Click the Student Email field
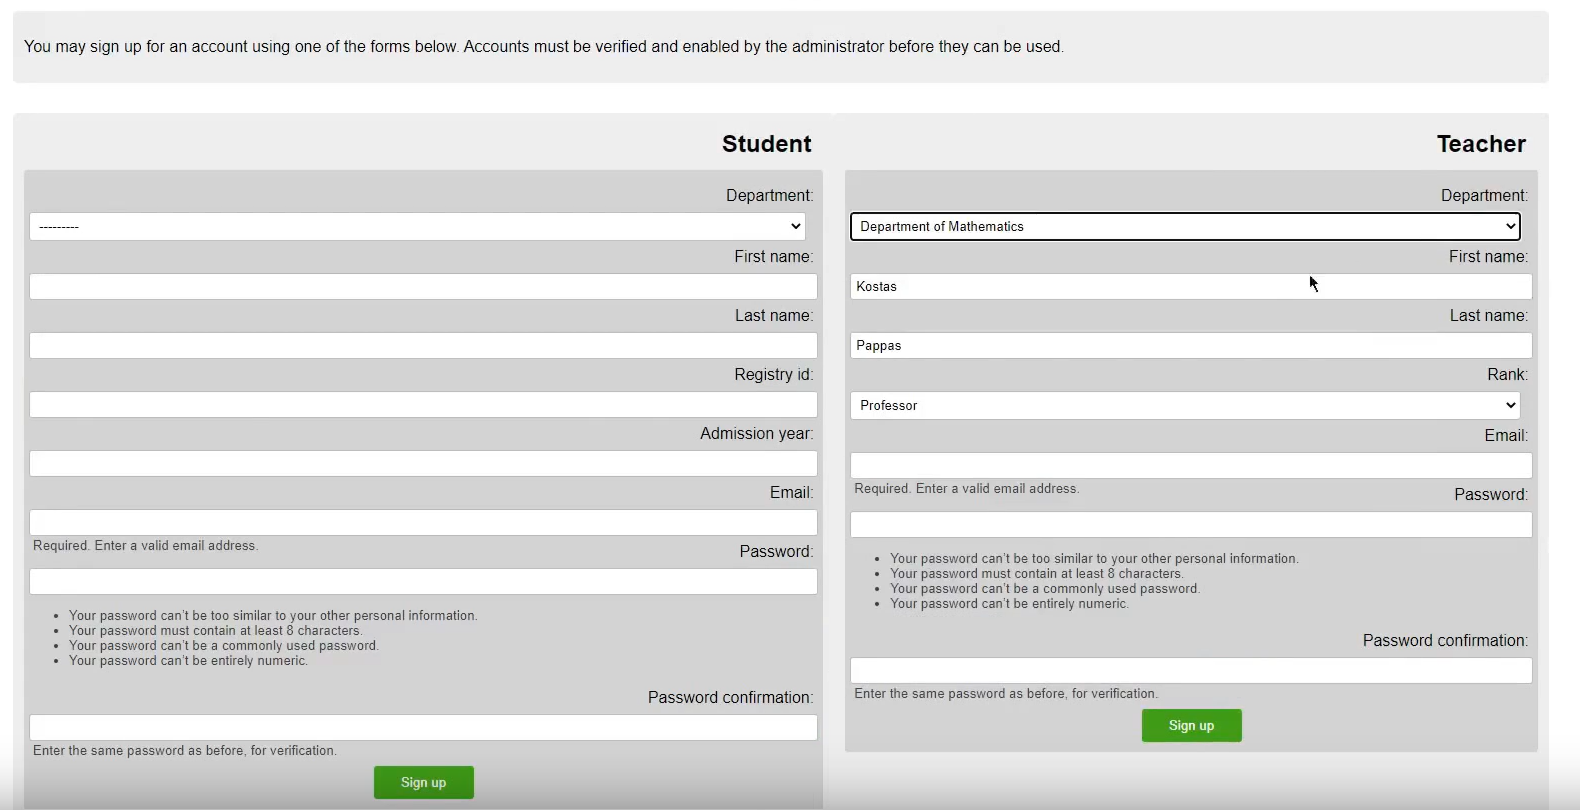This screenshot has height=810, width=1580. (423, 522)
